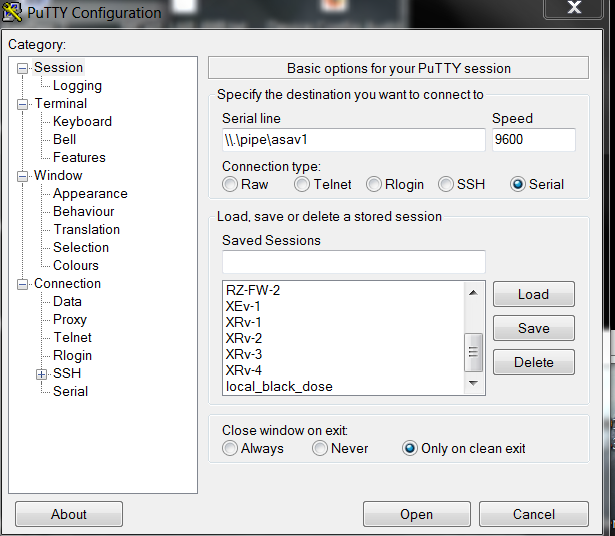The width and height of the screenshot is (615, 536).
Task: Expand the SSH tree node
Action: pyautogui.click(x=41, y=374)
